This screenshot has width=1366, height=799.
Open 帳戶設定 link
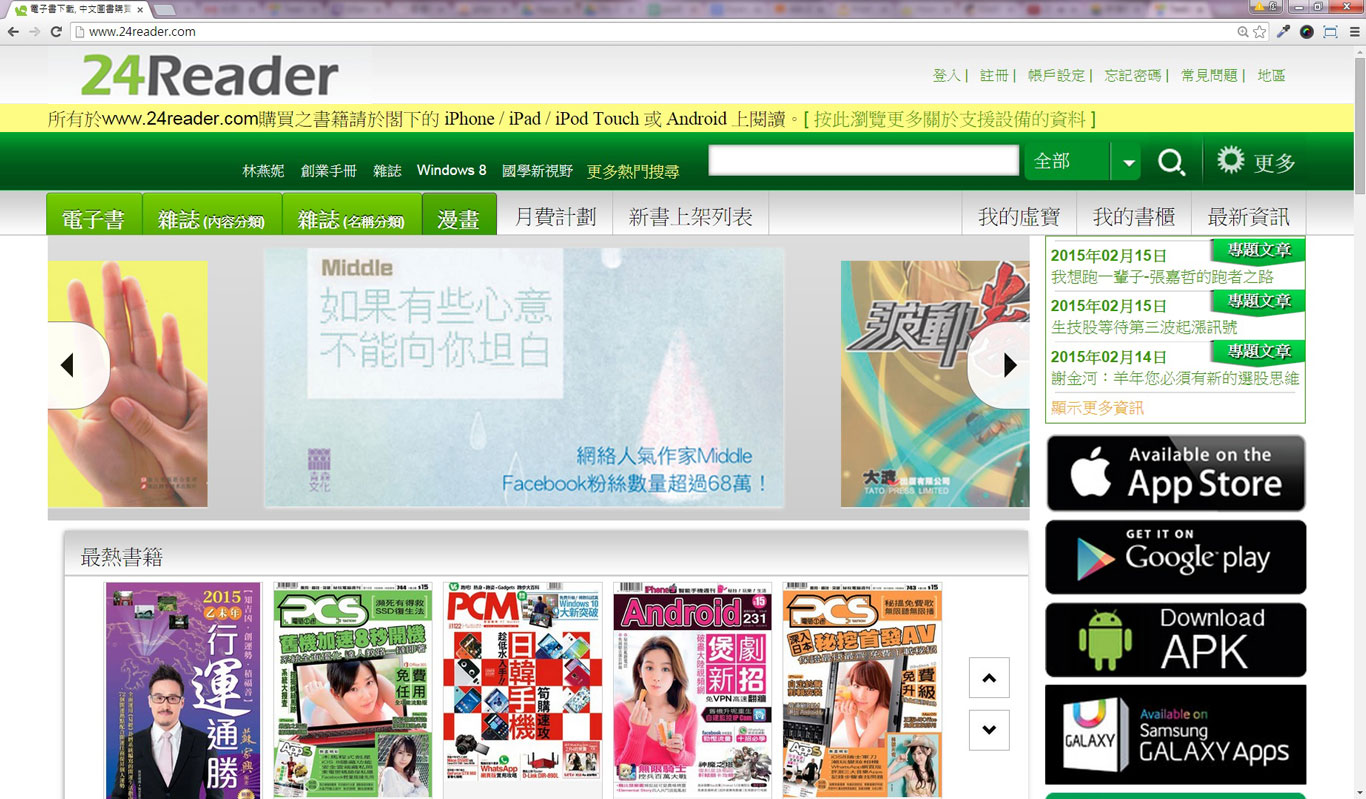[1056, 75]
